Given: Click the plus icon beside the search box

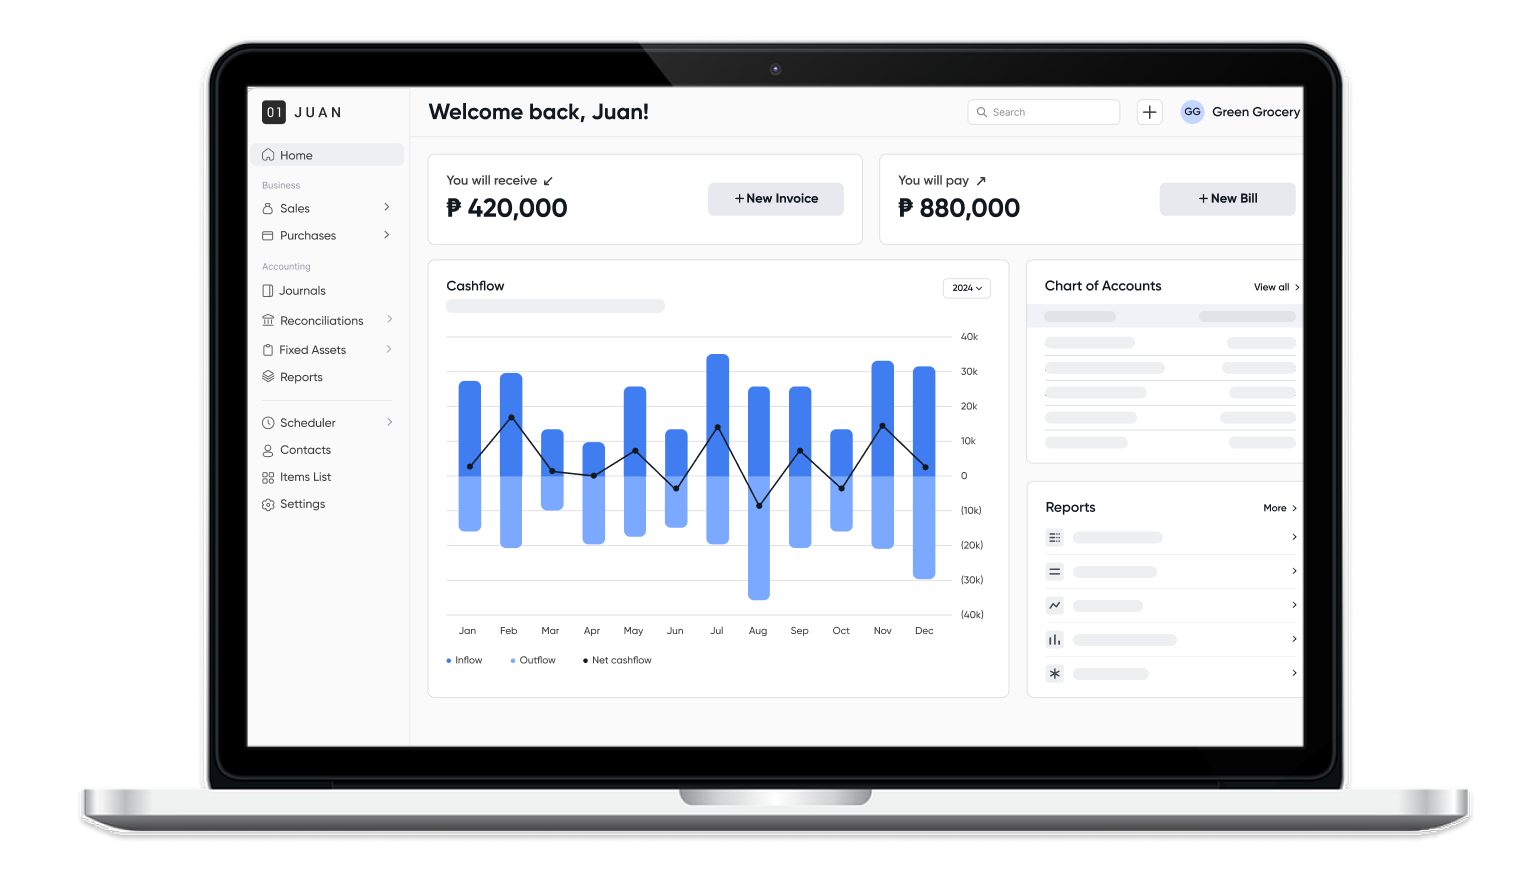Looking at the screenshot, I should point(1149,112).
